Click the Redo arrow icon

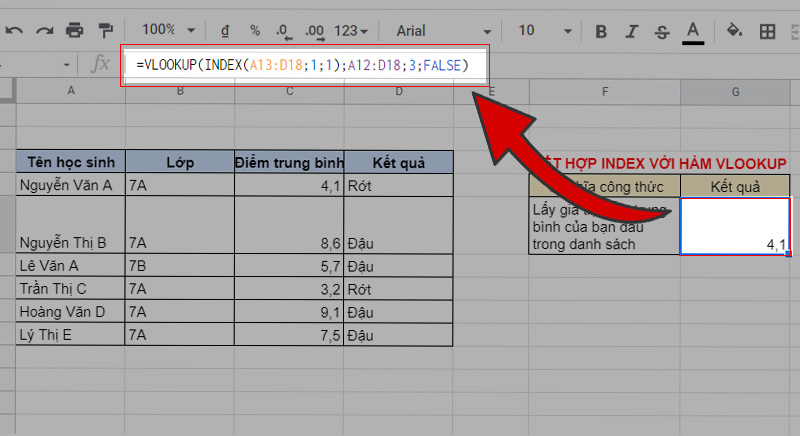click(x=44, y=30)
